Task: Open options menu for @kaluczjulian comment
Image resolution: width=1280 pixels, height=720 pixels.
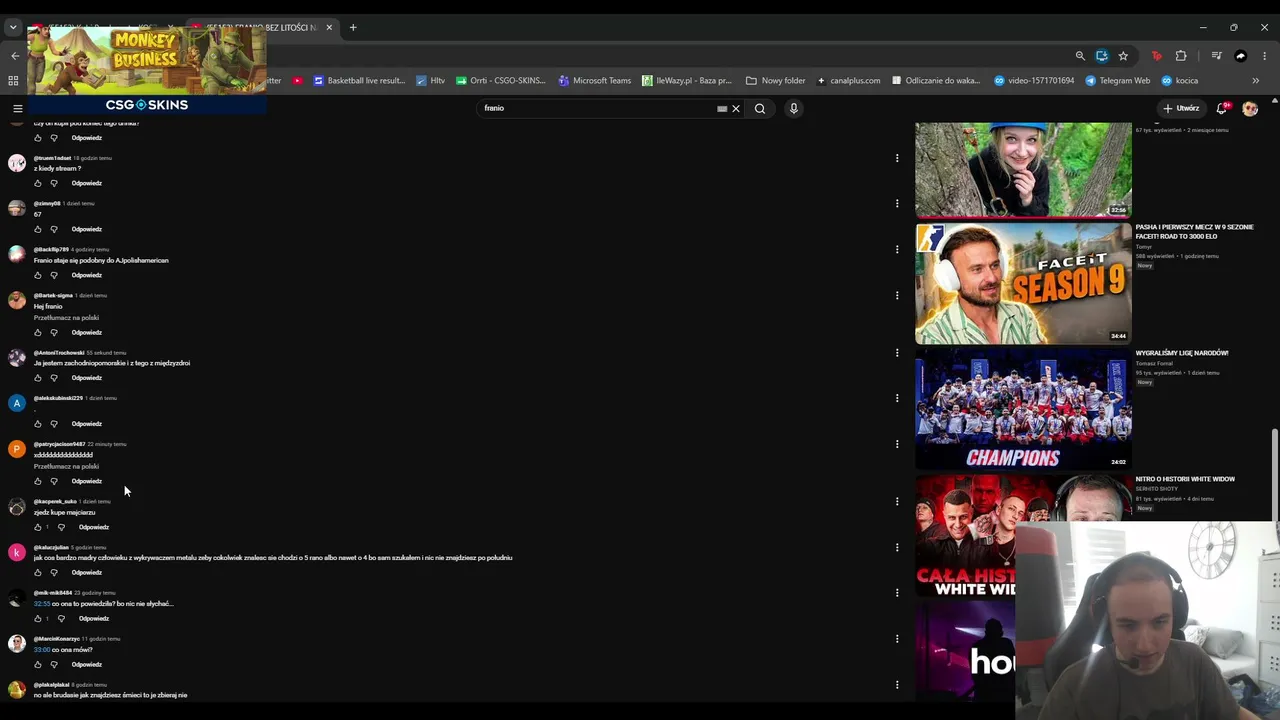Action: [x=897, y=547]
